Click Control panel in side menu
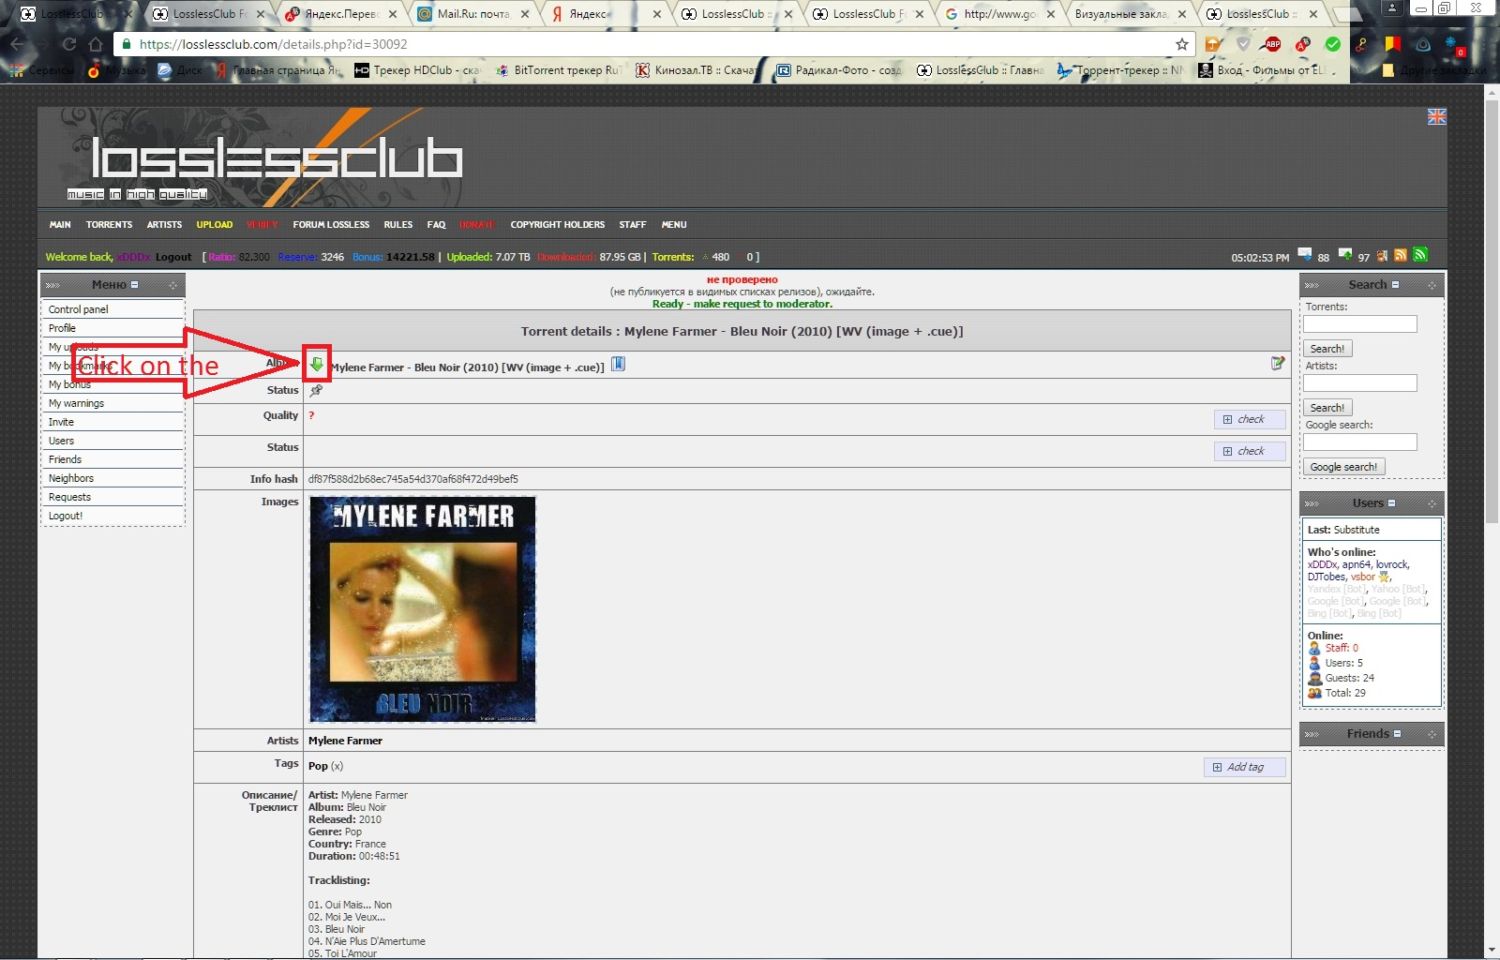The width and height of the screenshot is (1500, 960). (78, 310)
